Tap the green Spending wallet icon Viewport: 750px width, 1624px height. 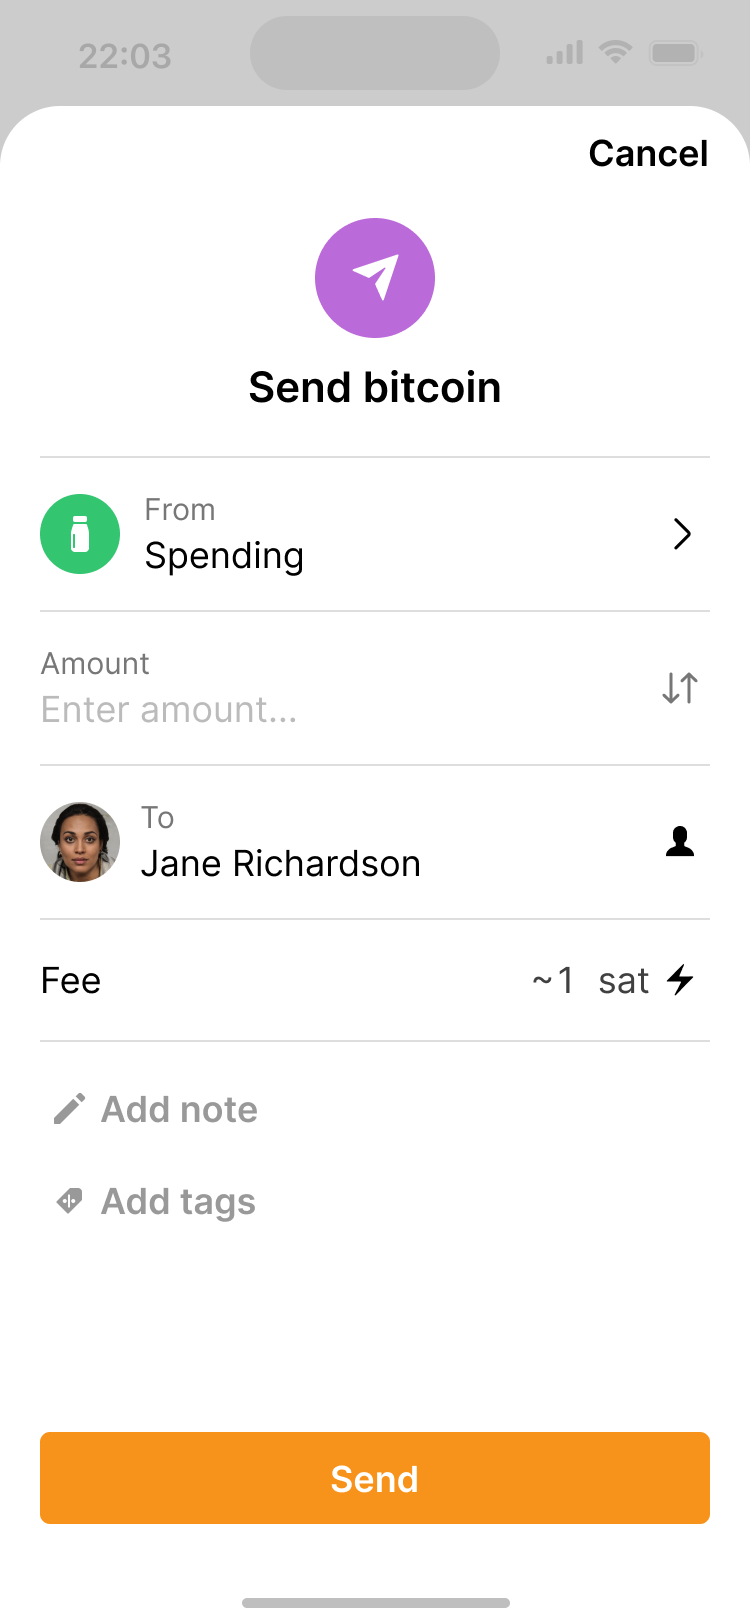[80, 534]
